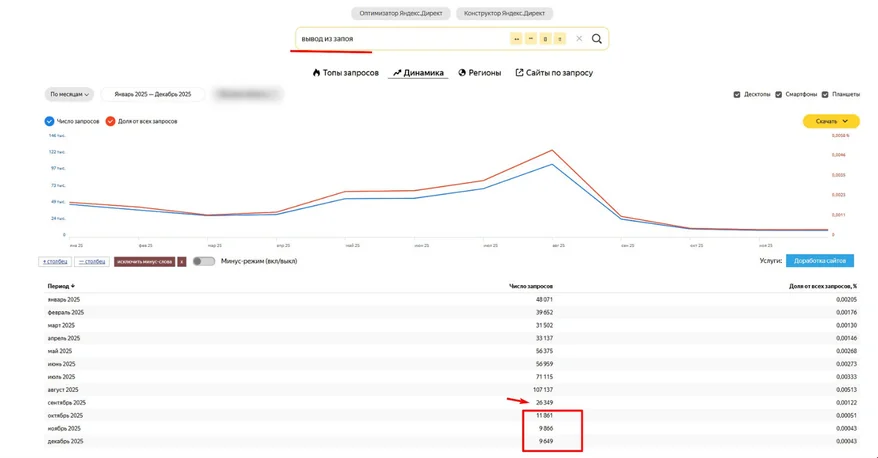Click the second yellow operator button in search bar
Viewport: 878px width, 458px height.
(531, 39)
